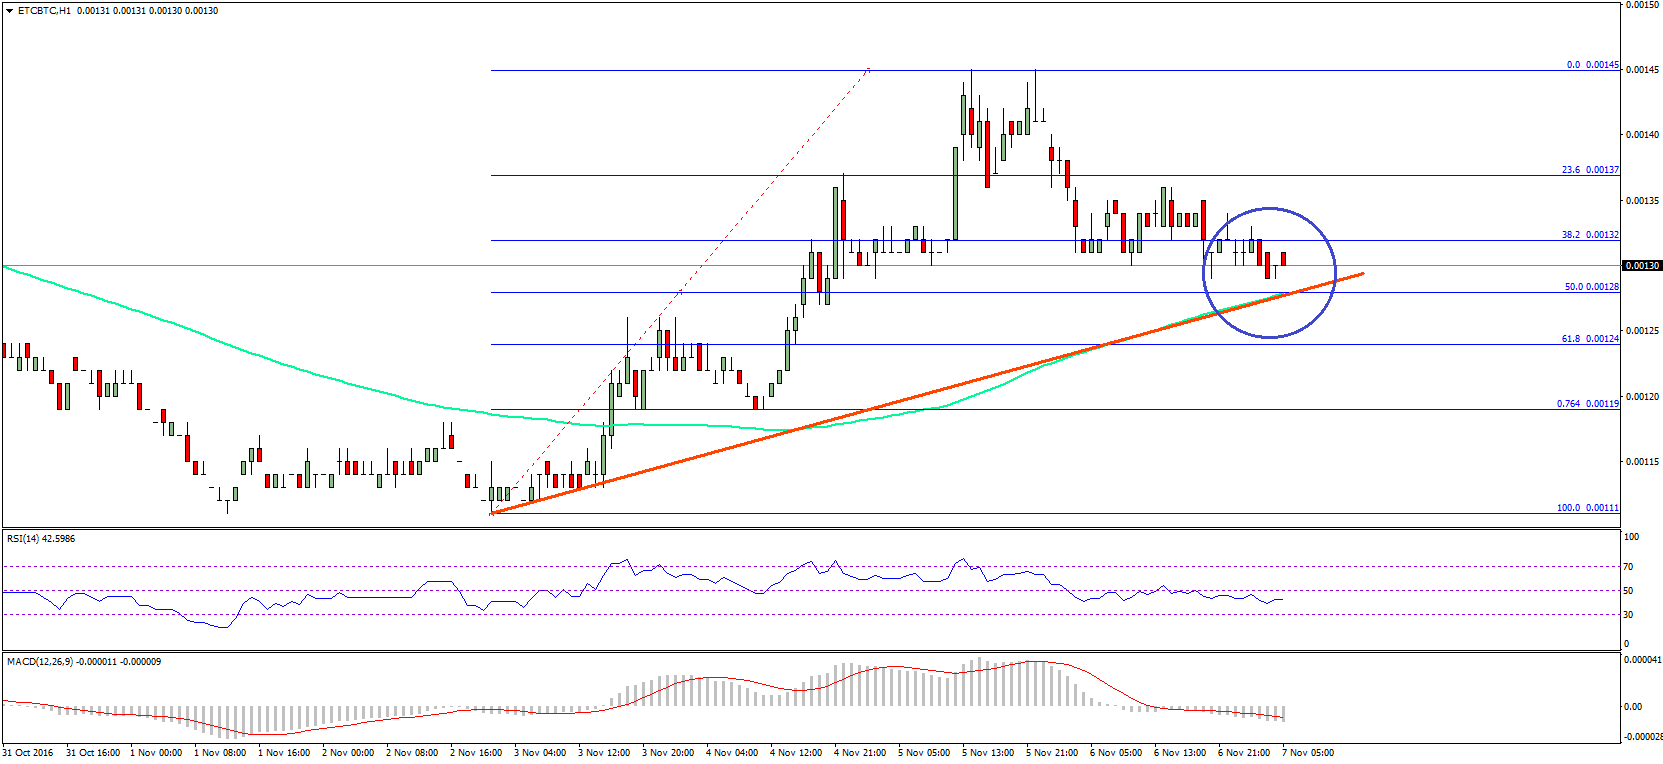The width and height of the screenshot is (1663, 764).
Task: Click the 3 Nov 12:00 time label
Action: click(604, 753)
